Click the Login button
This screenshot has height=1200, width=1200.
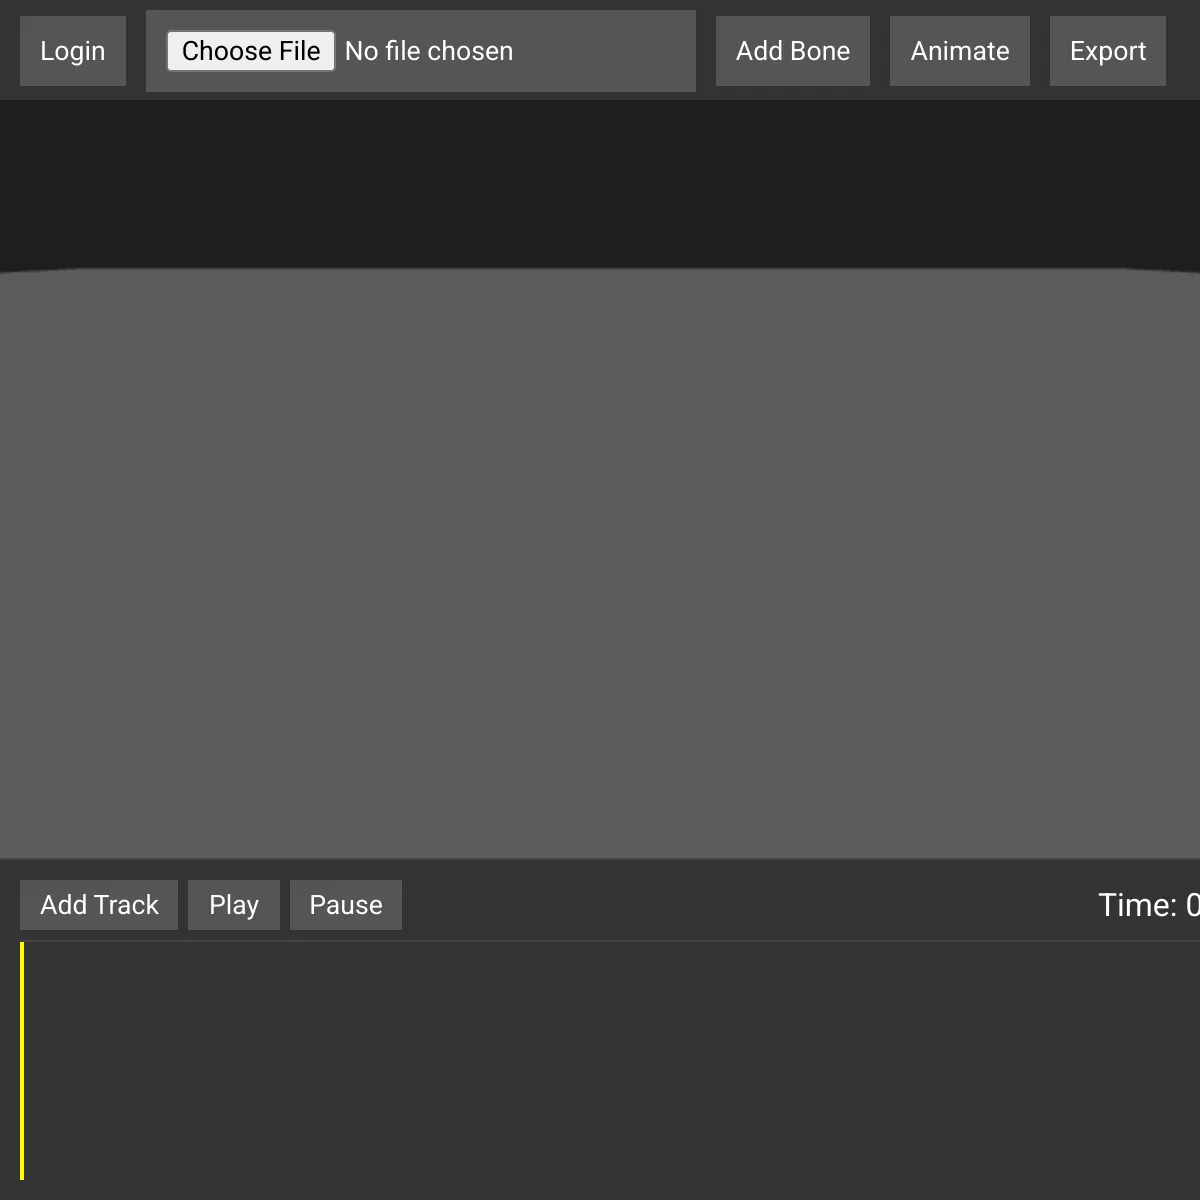[x=73, y=51]
